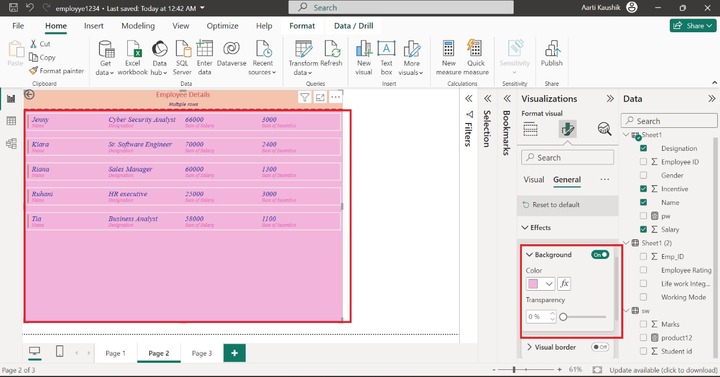Viewport: 720px width, 377px height.
Task: Click the Save icon in title bar
Action: pos(13,7)
